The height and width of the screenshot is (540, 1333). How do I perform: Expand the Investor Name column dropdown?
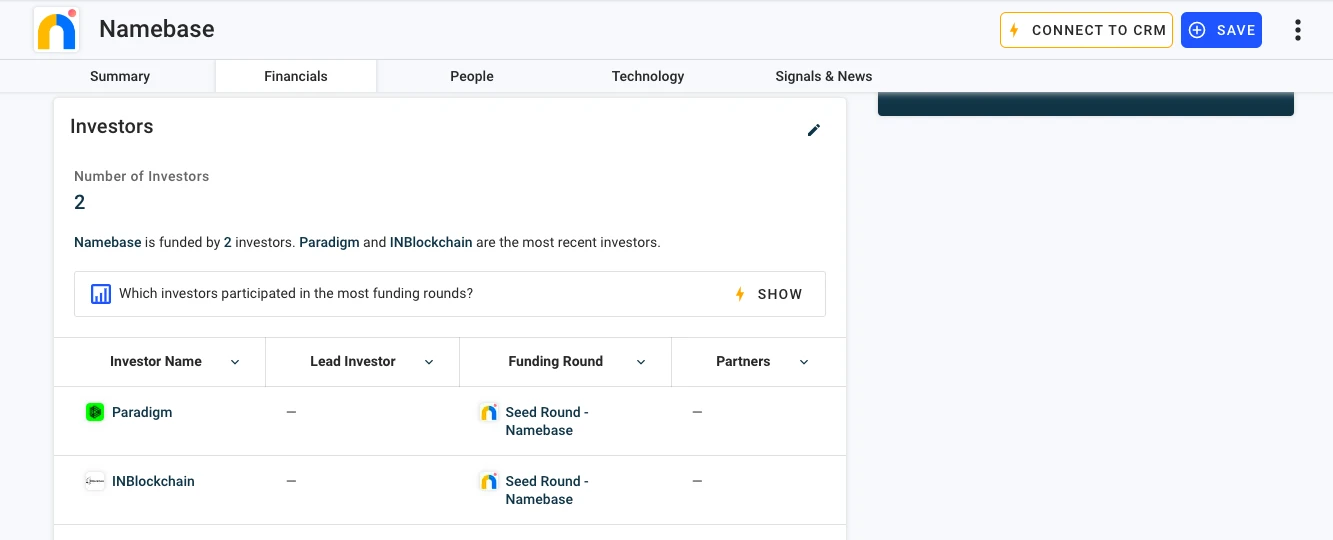click(235, 362)
